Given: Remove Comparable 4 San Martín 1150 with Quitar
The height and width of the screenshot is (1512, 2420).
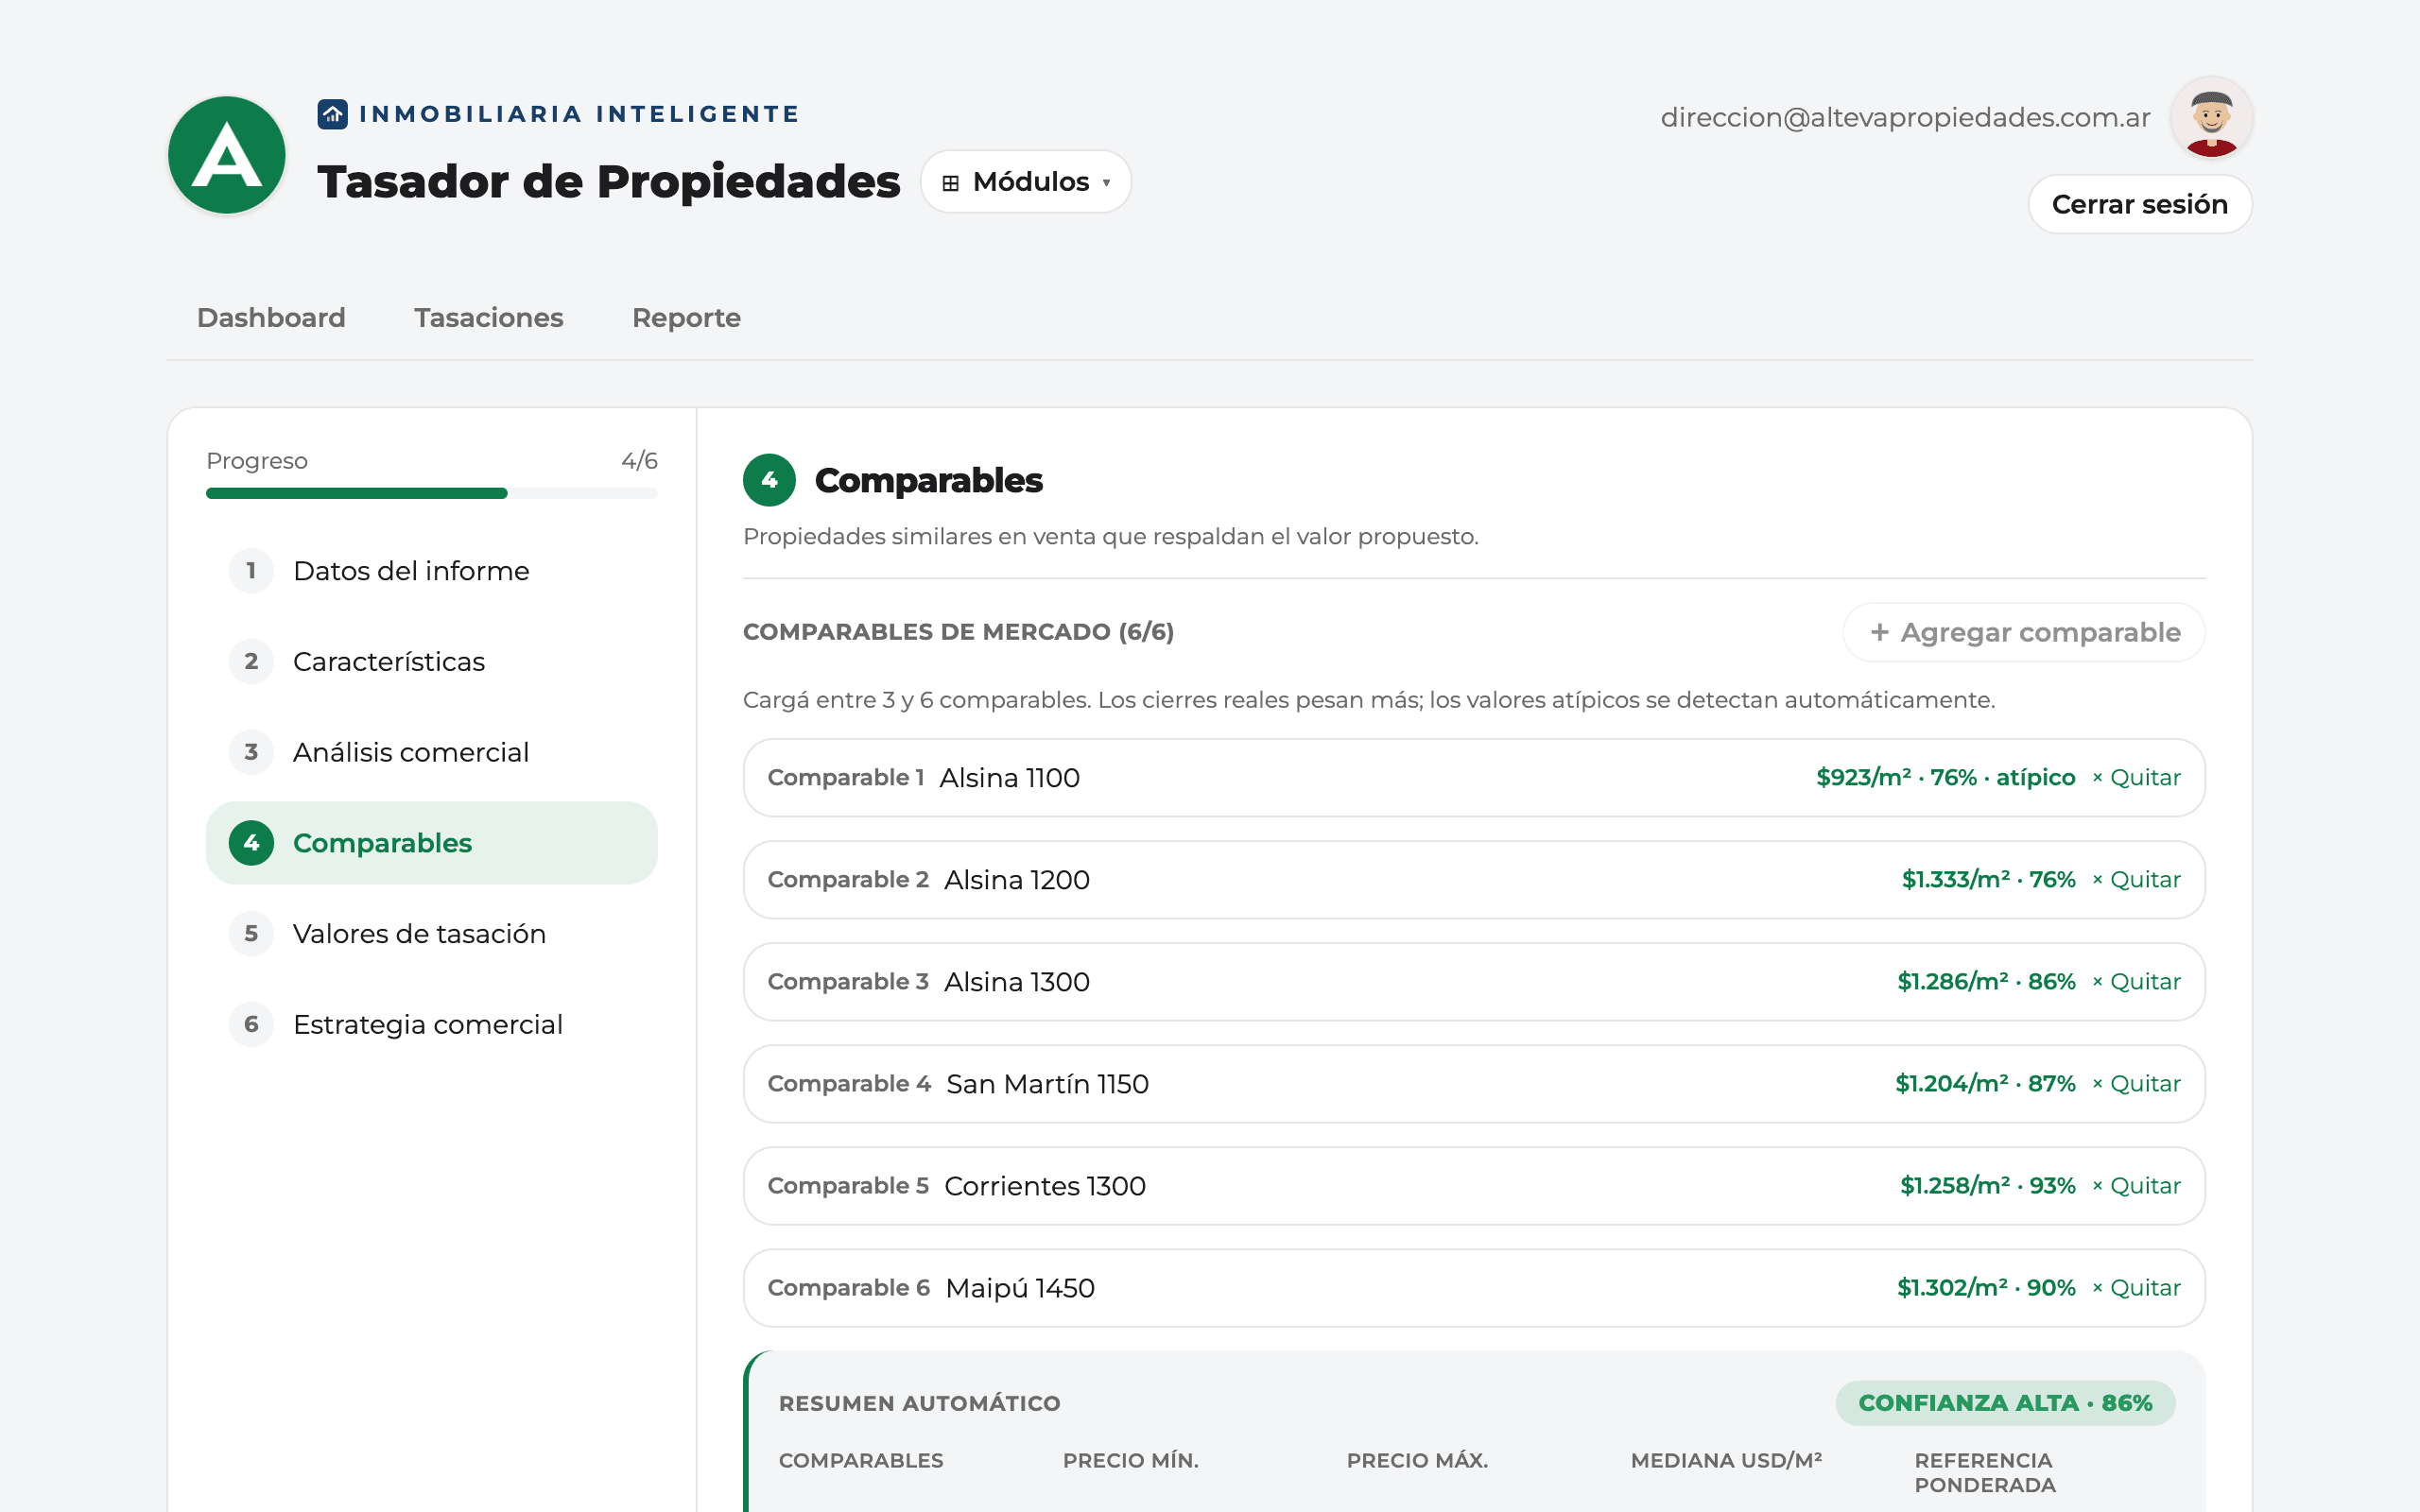Looking at the screenshot, I should [x=2136, y=1084].
